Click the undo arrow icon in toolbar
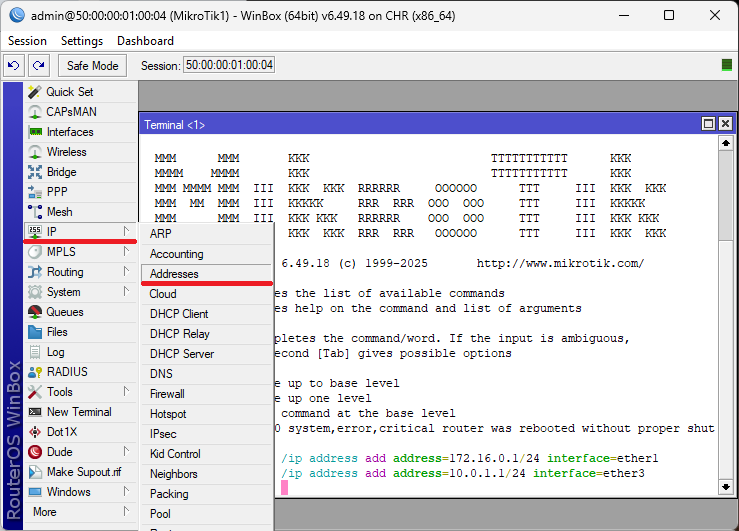This screenshot has width=739, height=531. (14, 65)
